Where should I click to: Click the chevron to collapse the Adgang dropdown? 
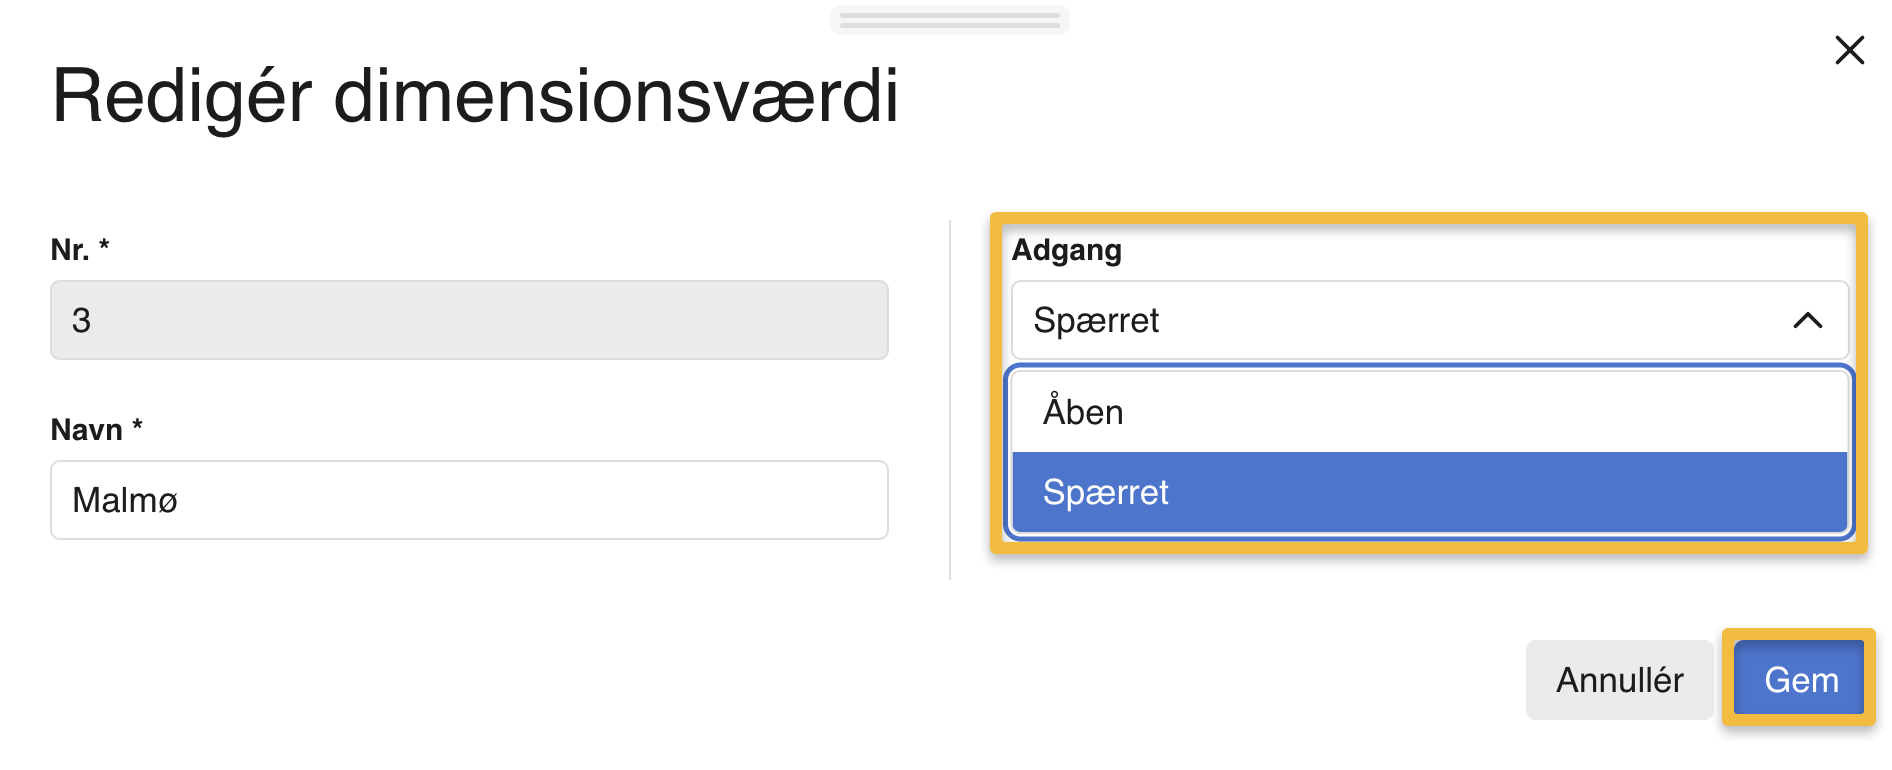pyautogui.click(x=1806, y=321)
